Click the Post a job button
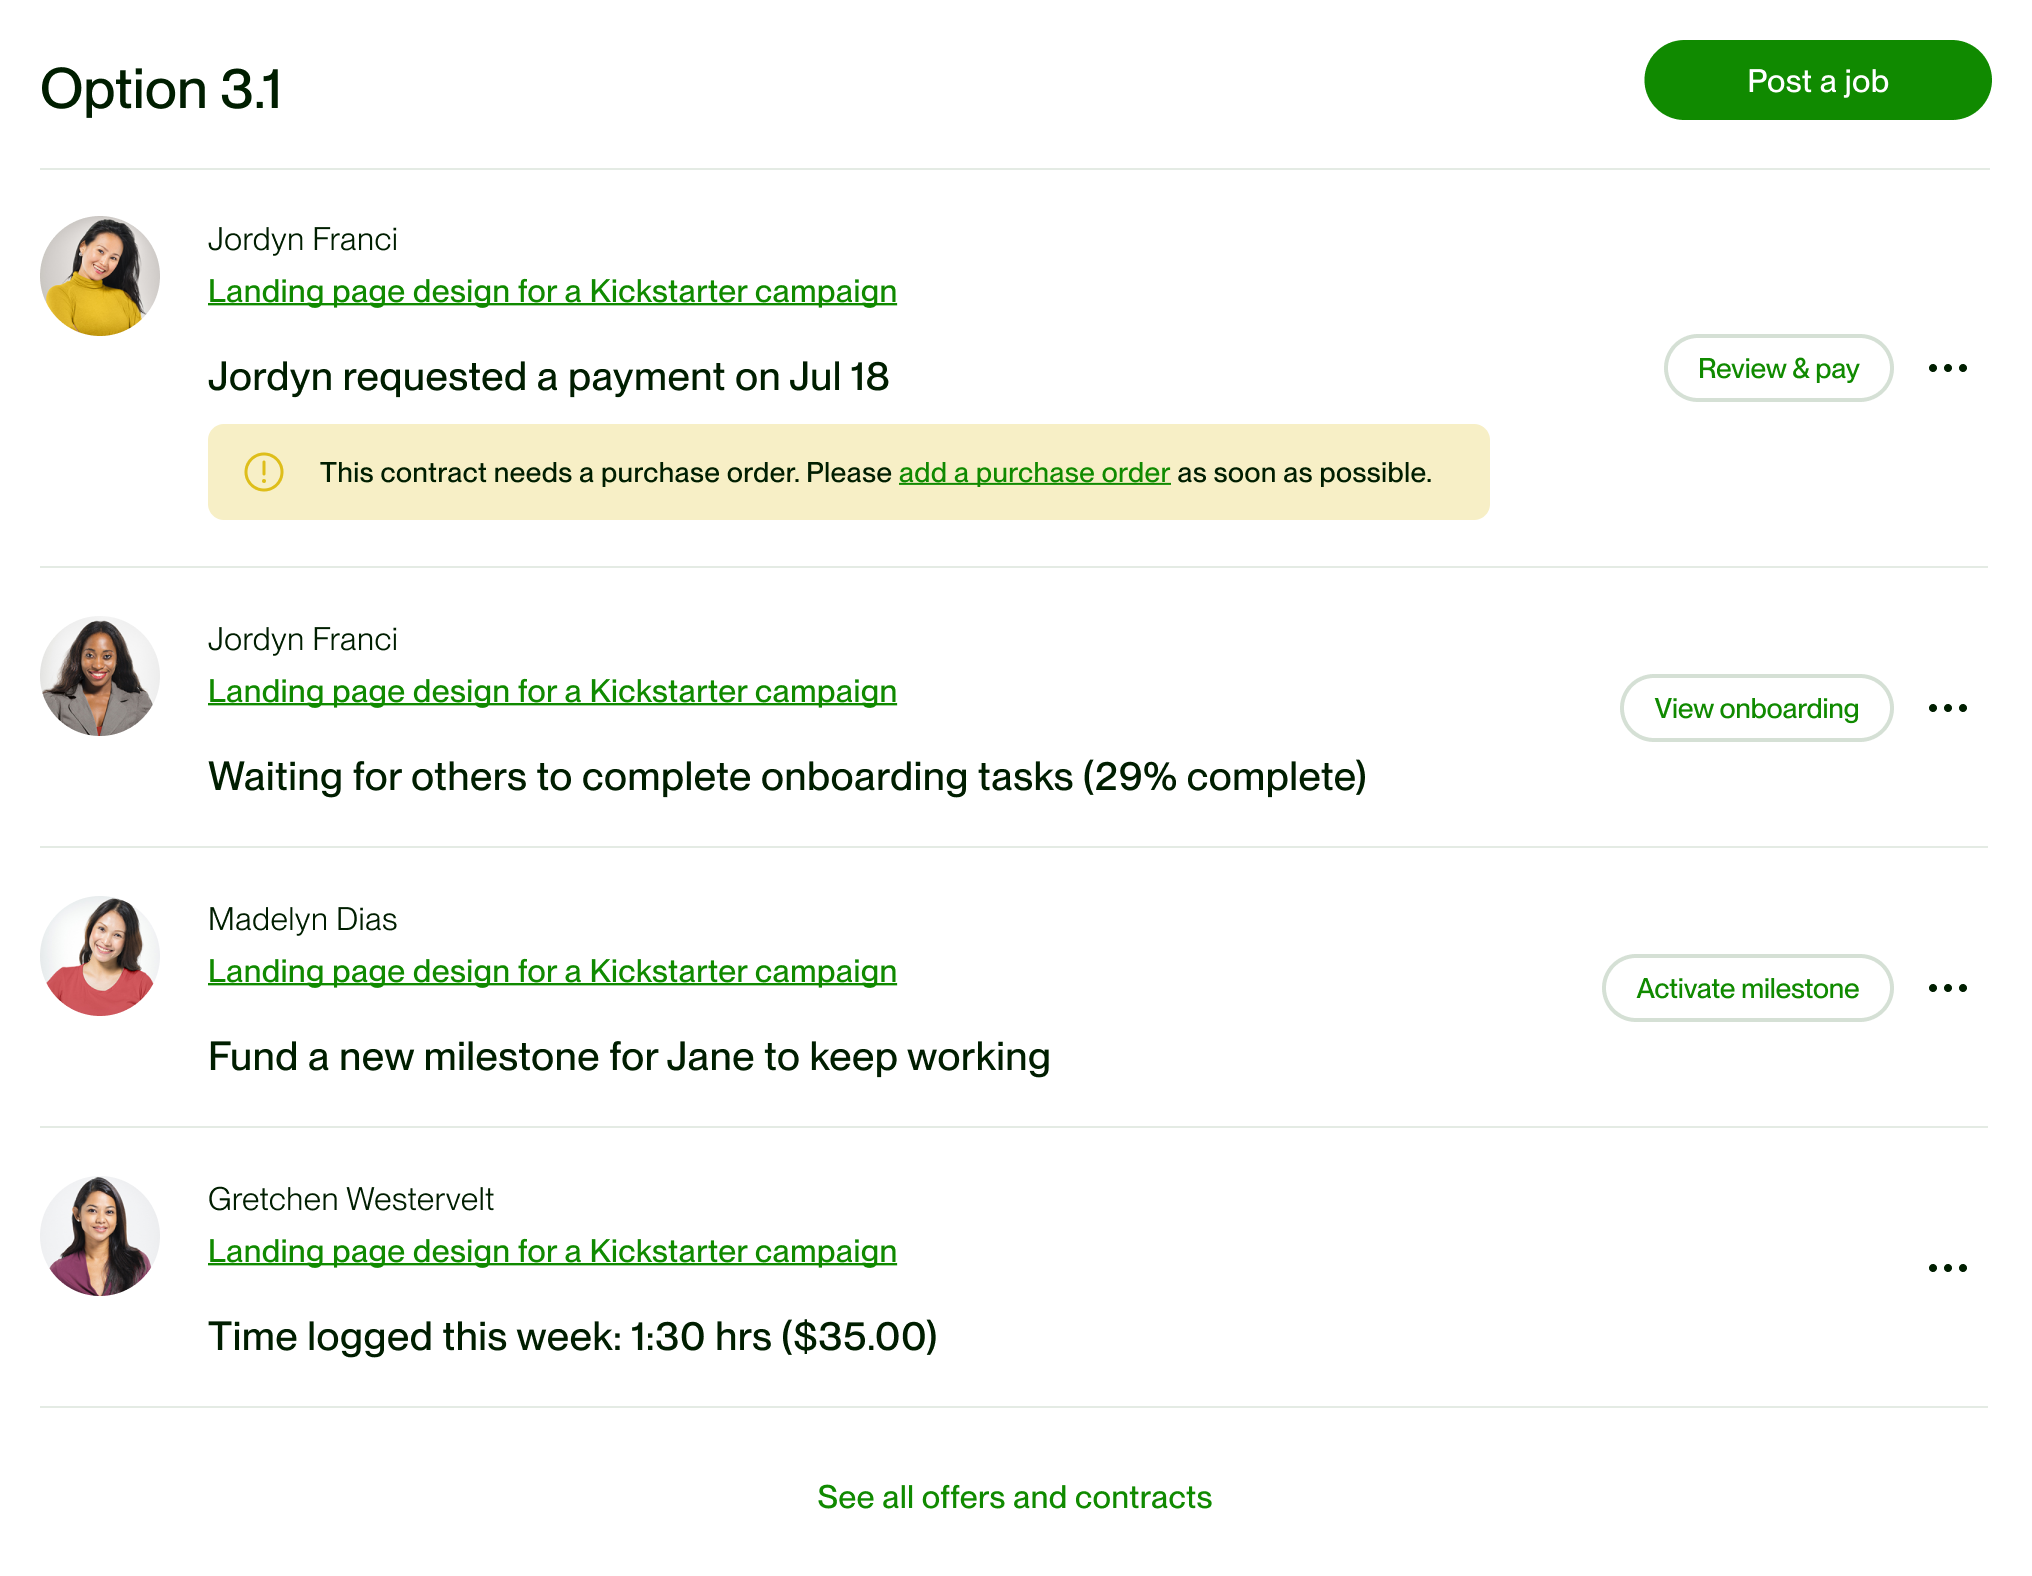The image size is (2032, 1576). click(x=1817, y=80)
